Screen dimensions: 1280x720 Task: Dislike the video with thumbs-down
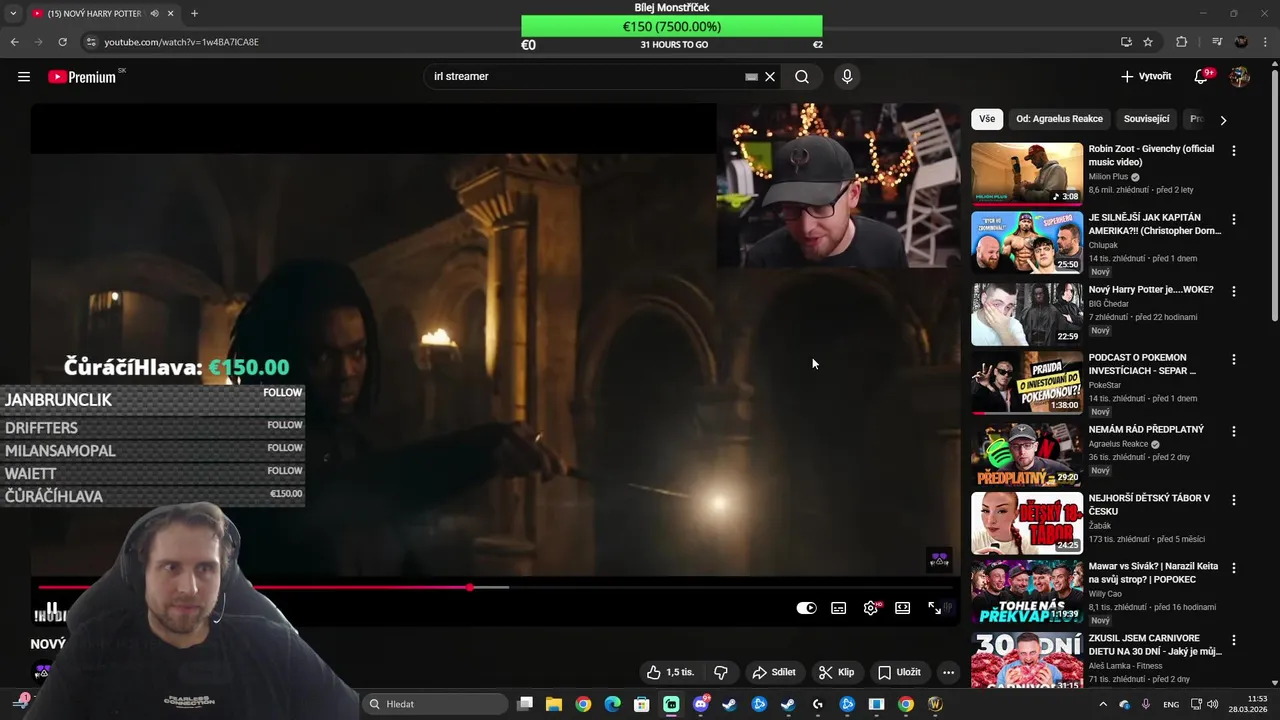(720, 673)
